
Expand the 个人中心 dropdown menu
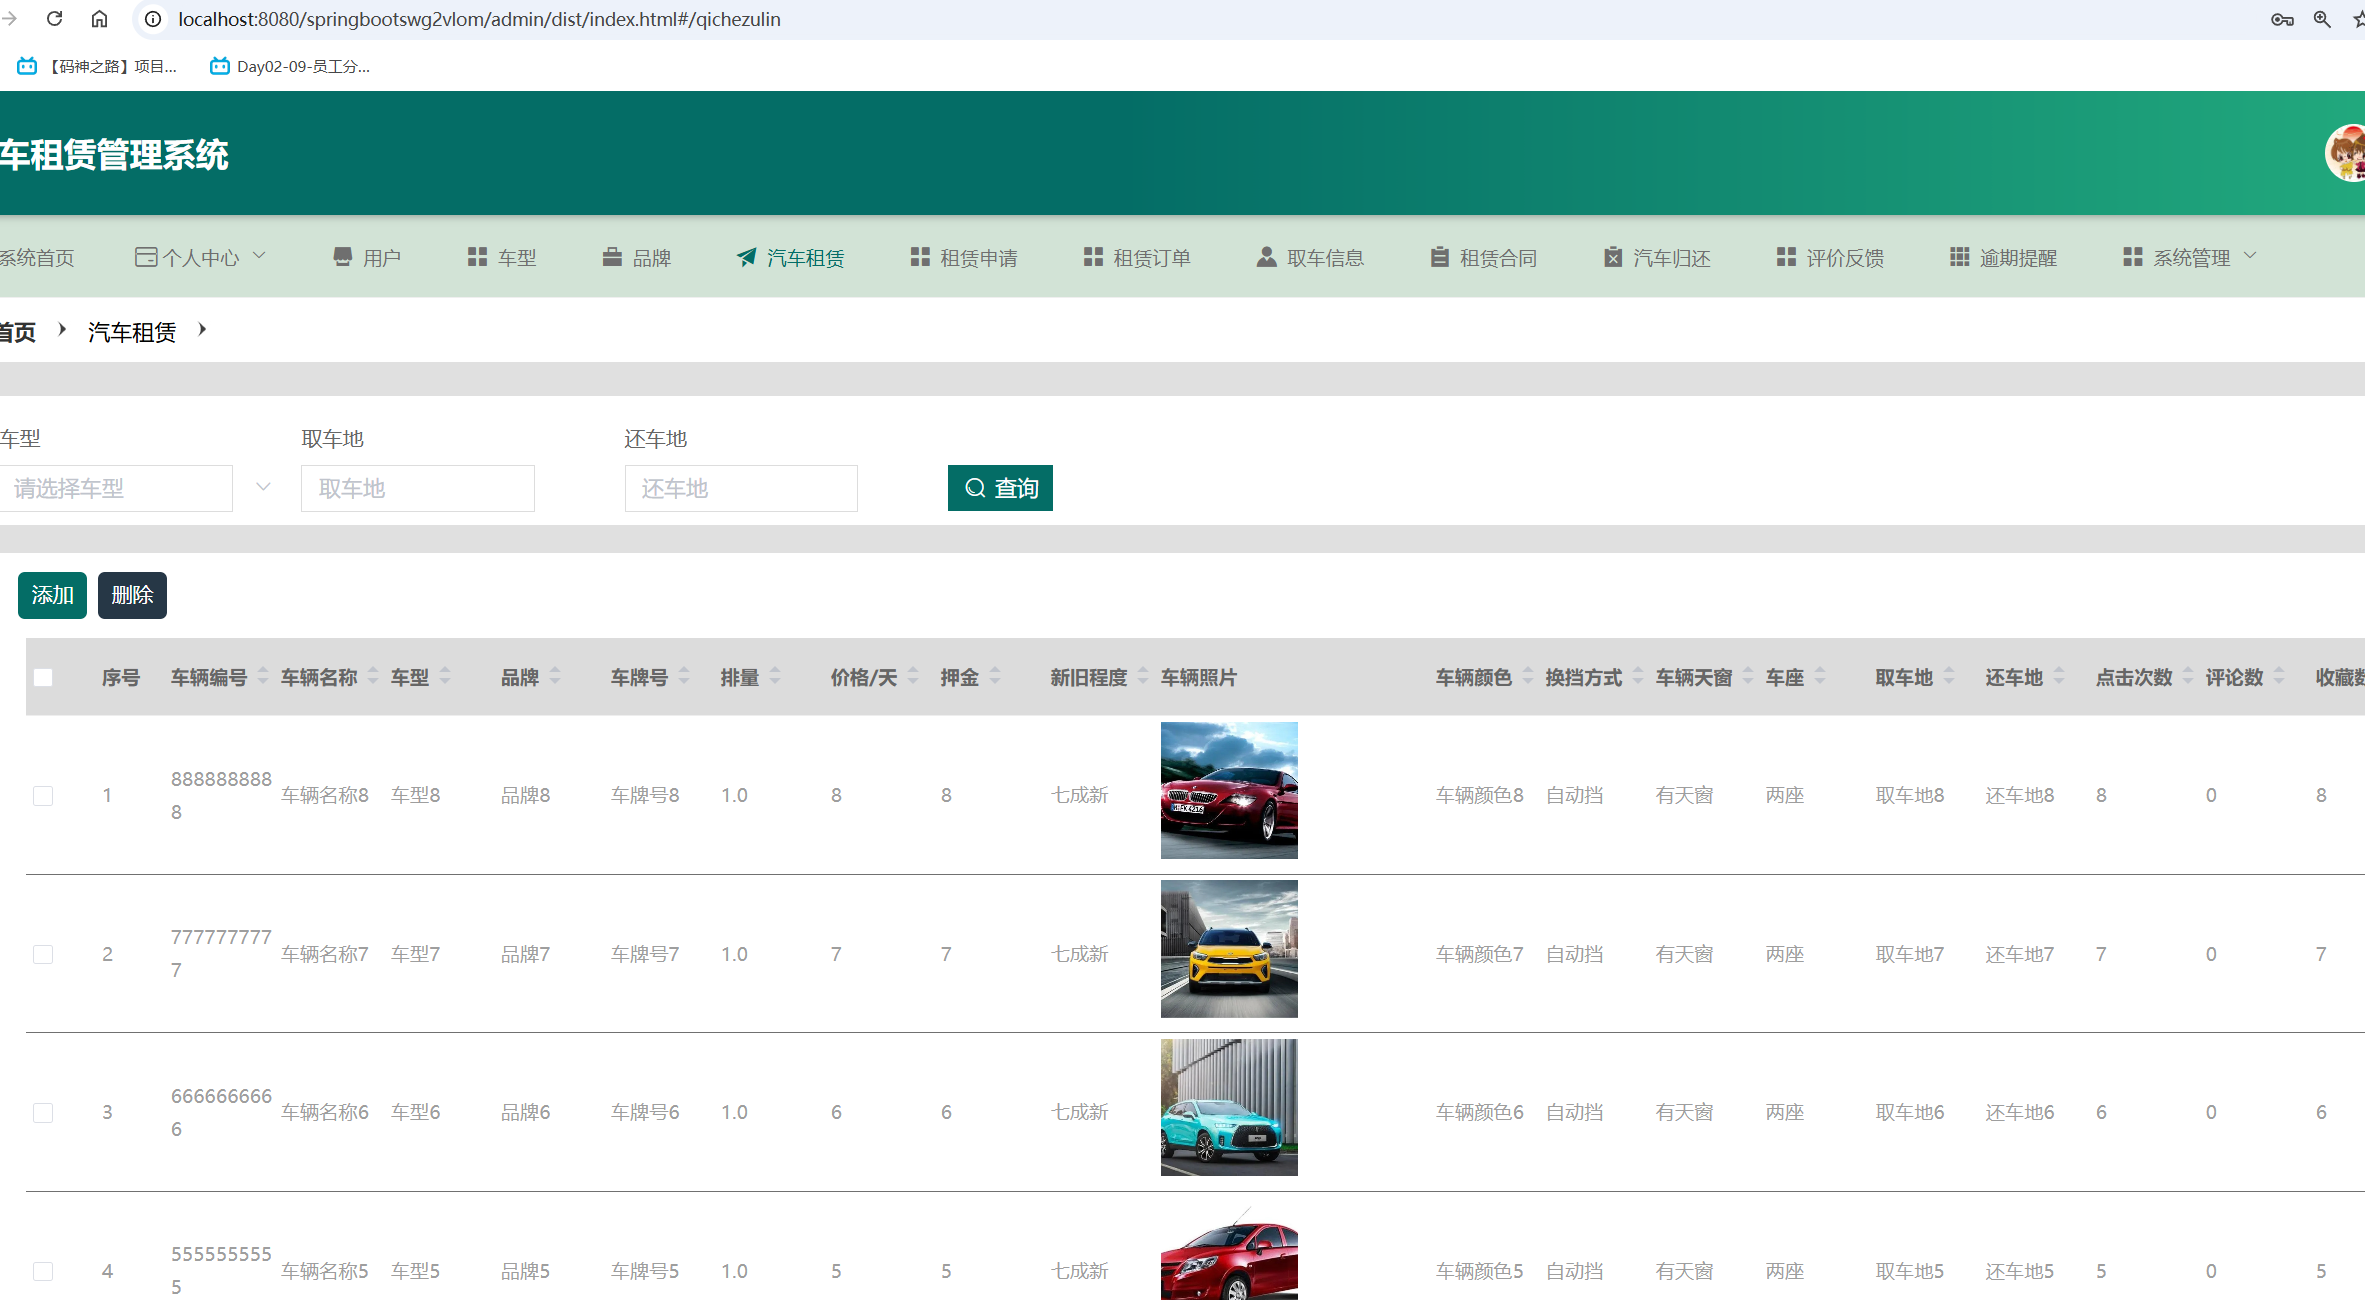pyautogui.click(x=200, y=258)
